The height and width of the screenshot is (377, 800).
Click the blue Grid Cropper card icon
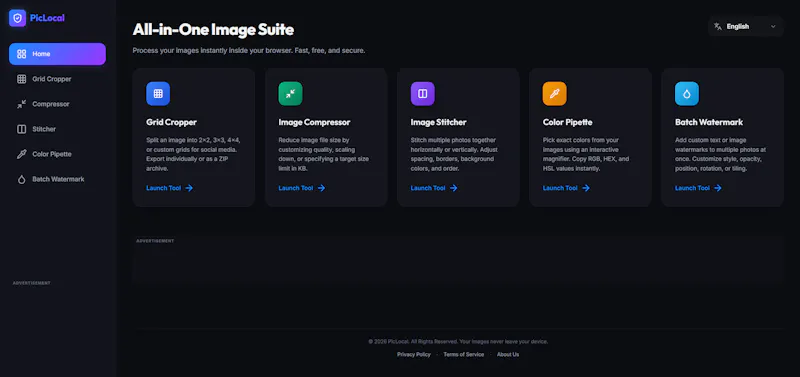[x=158, y=94]
